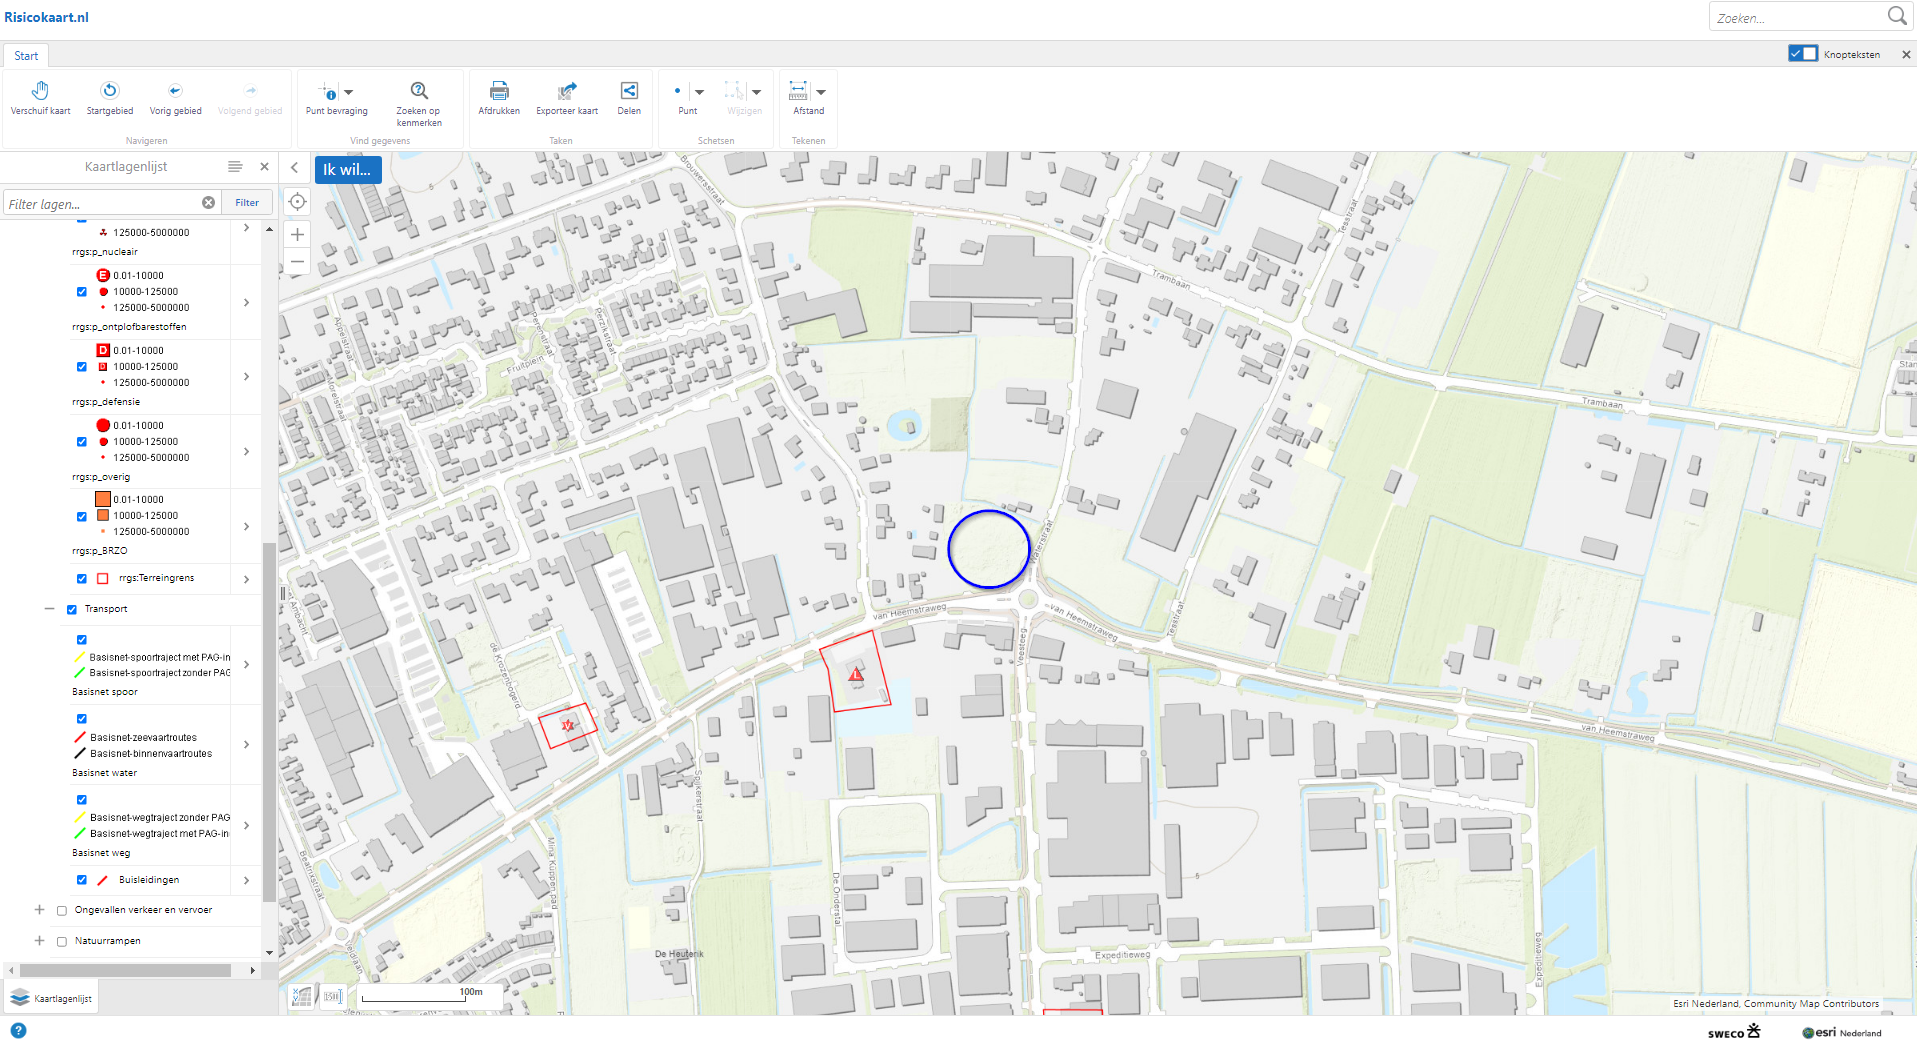
Task: Click Exporteer kaart icon
Action: (567, 91)
